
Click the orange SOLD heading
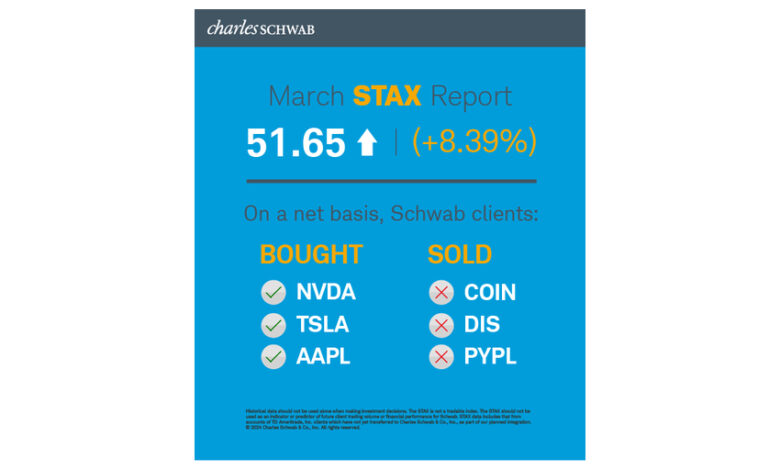460,254
